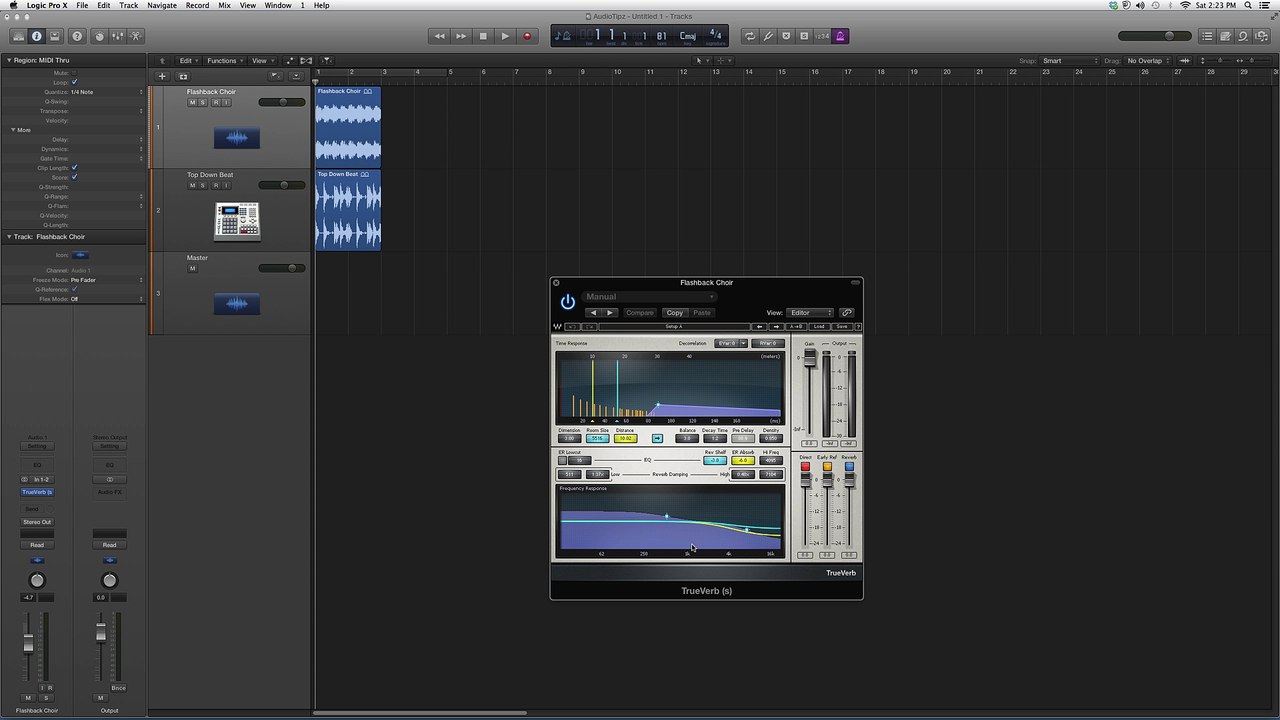Click the Stop transport button

coord(483,36)
